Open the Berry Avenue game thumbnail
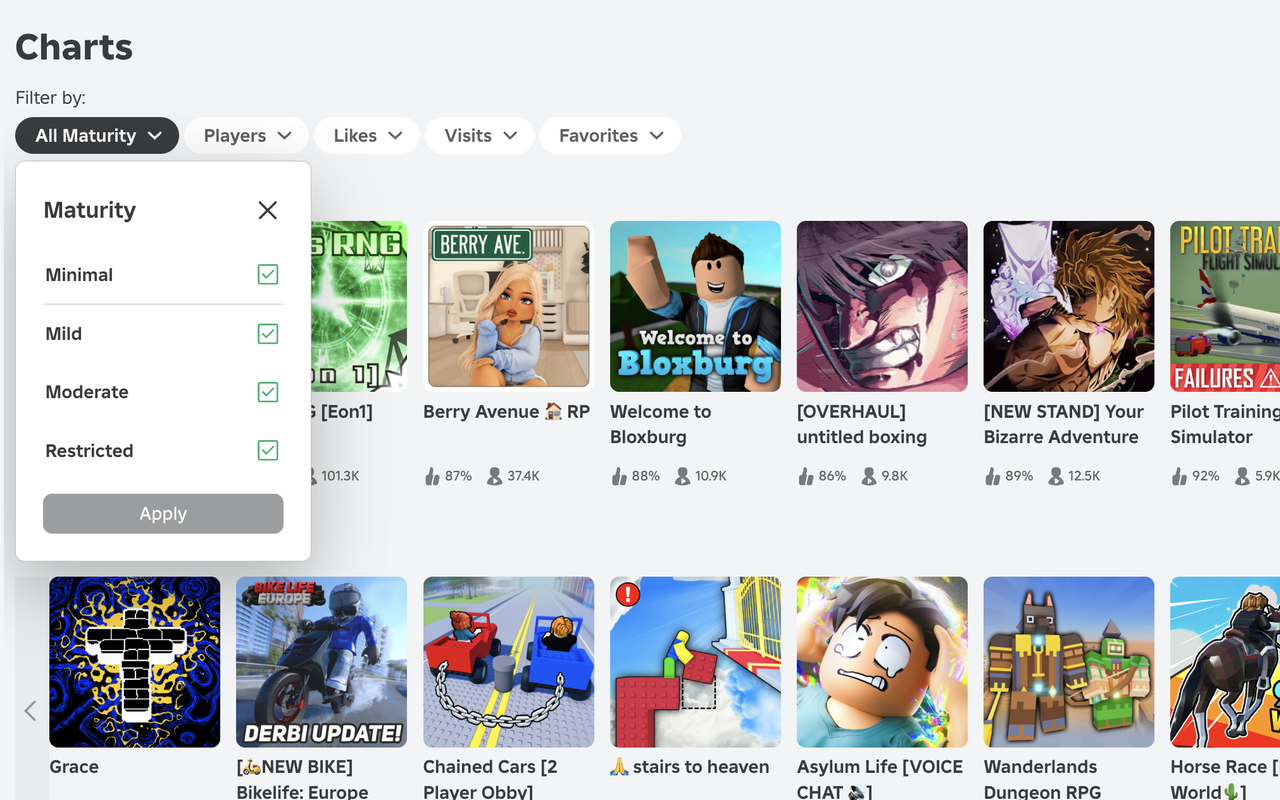This screenshot has width=1280, height=800. pos(508,306)
